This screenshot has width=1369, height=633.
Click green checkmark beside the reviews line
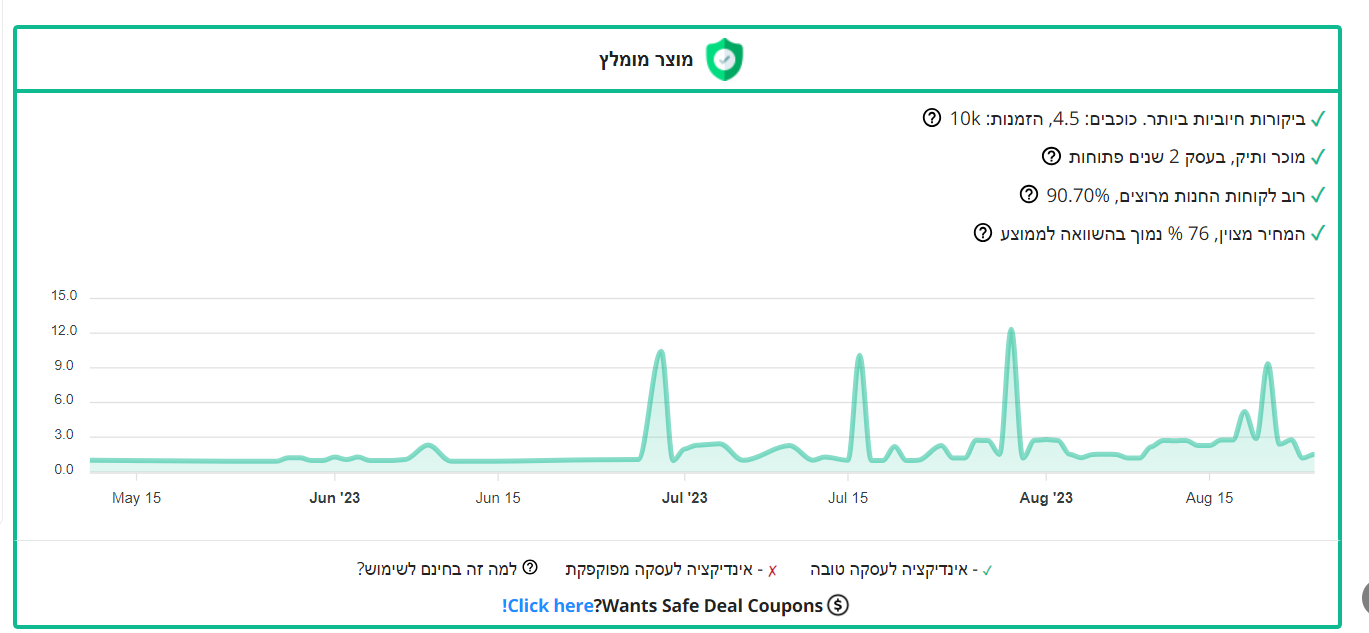(x=1318, y=119)
